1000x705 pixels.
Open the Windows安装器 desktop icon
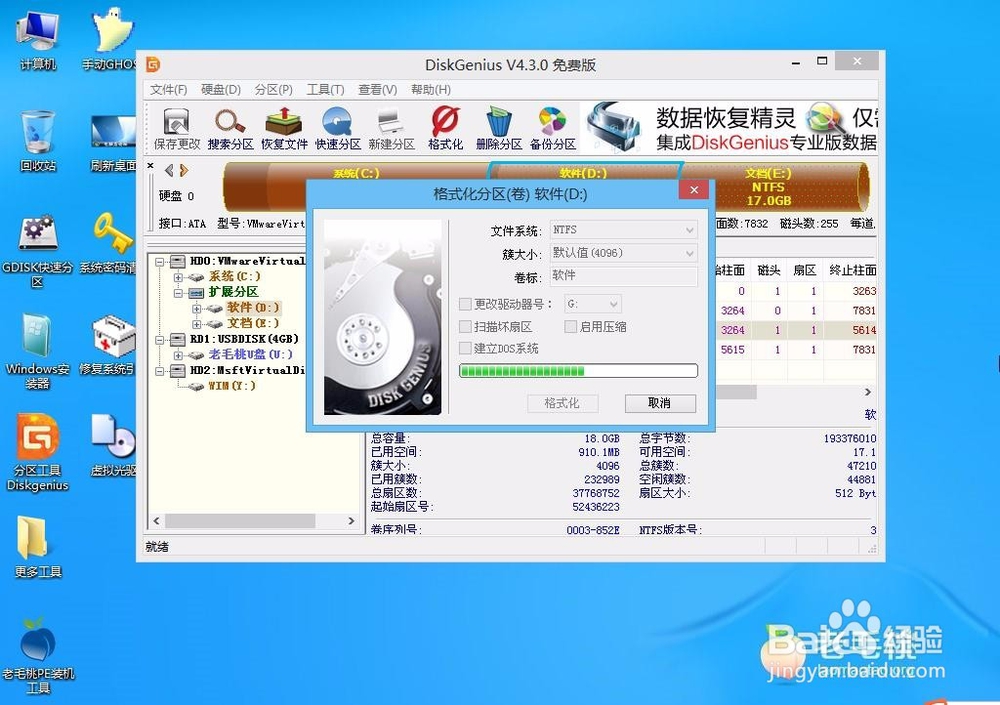pos(38,351)
